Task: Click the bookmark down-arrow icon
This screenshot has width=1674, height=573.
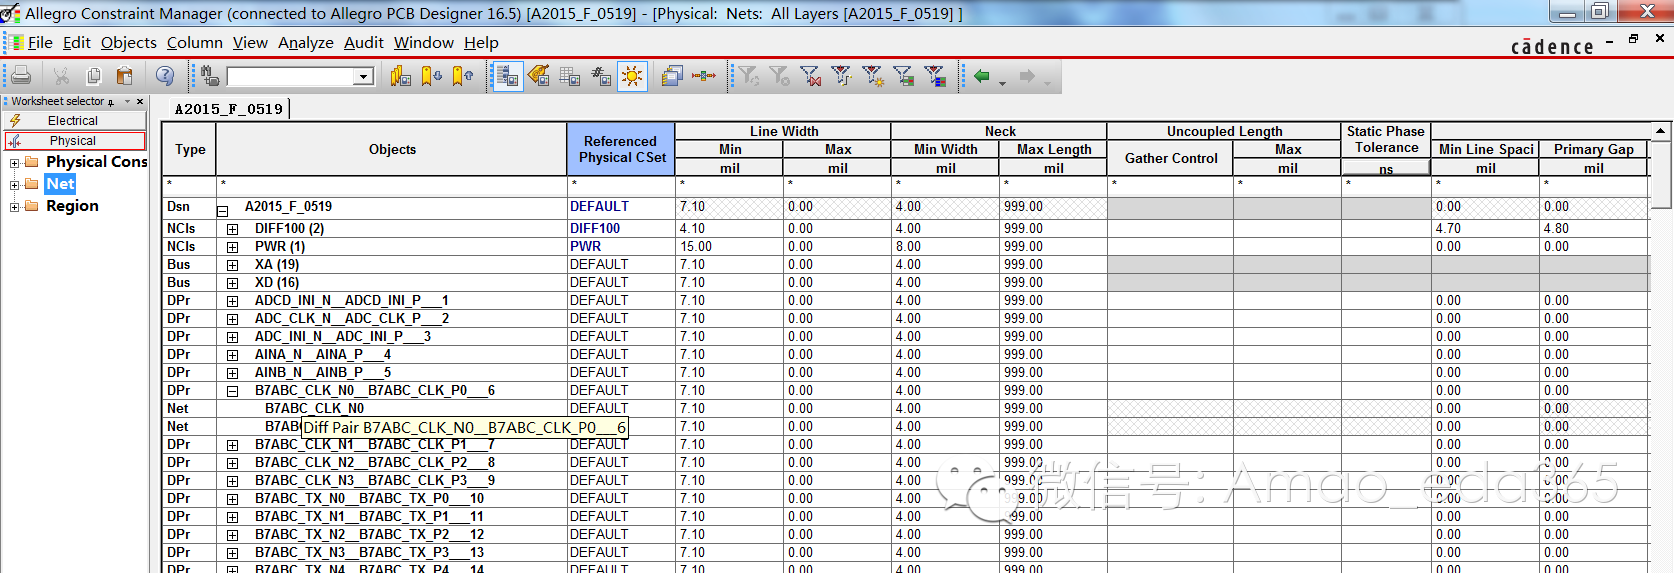Action: 432,76
